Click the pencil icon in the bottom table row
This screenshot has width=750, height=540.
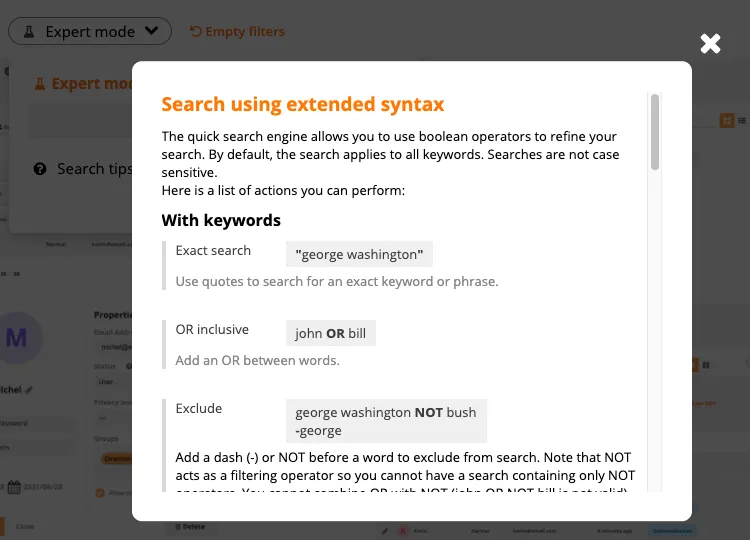tap(385, 531)
